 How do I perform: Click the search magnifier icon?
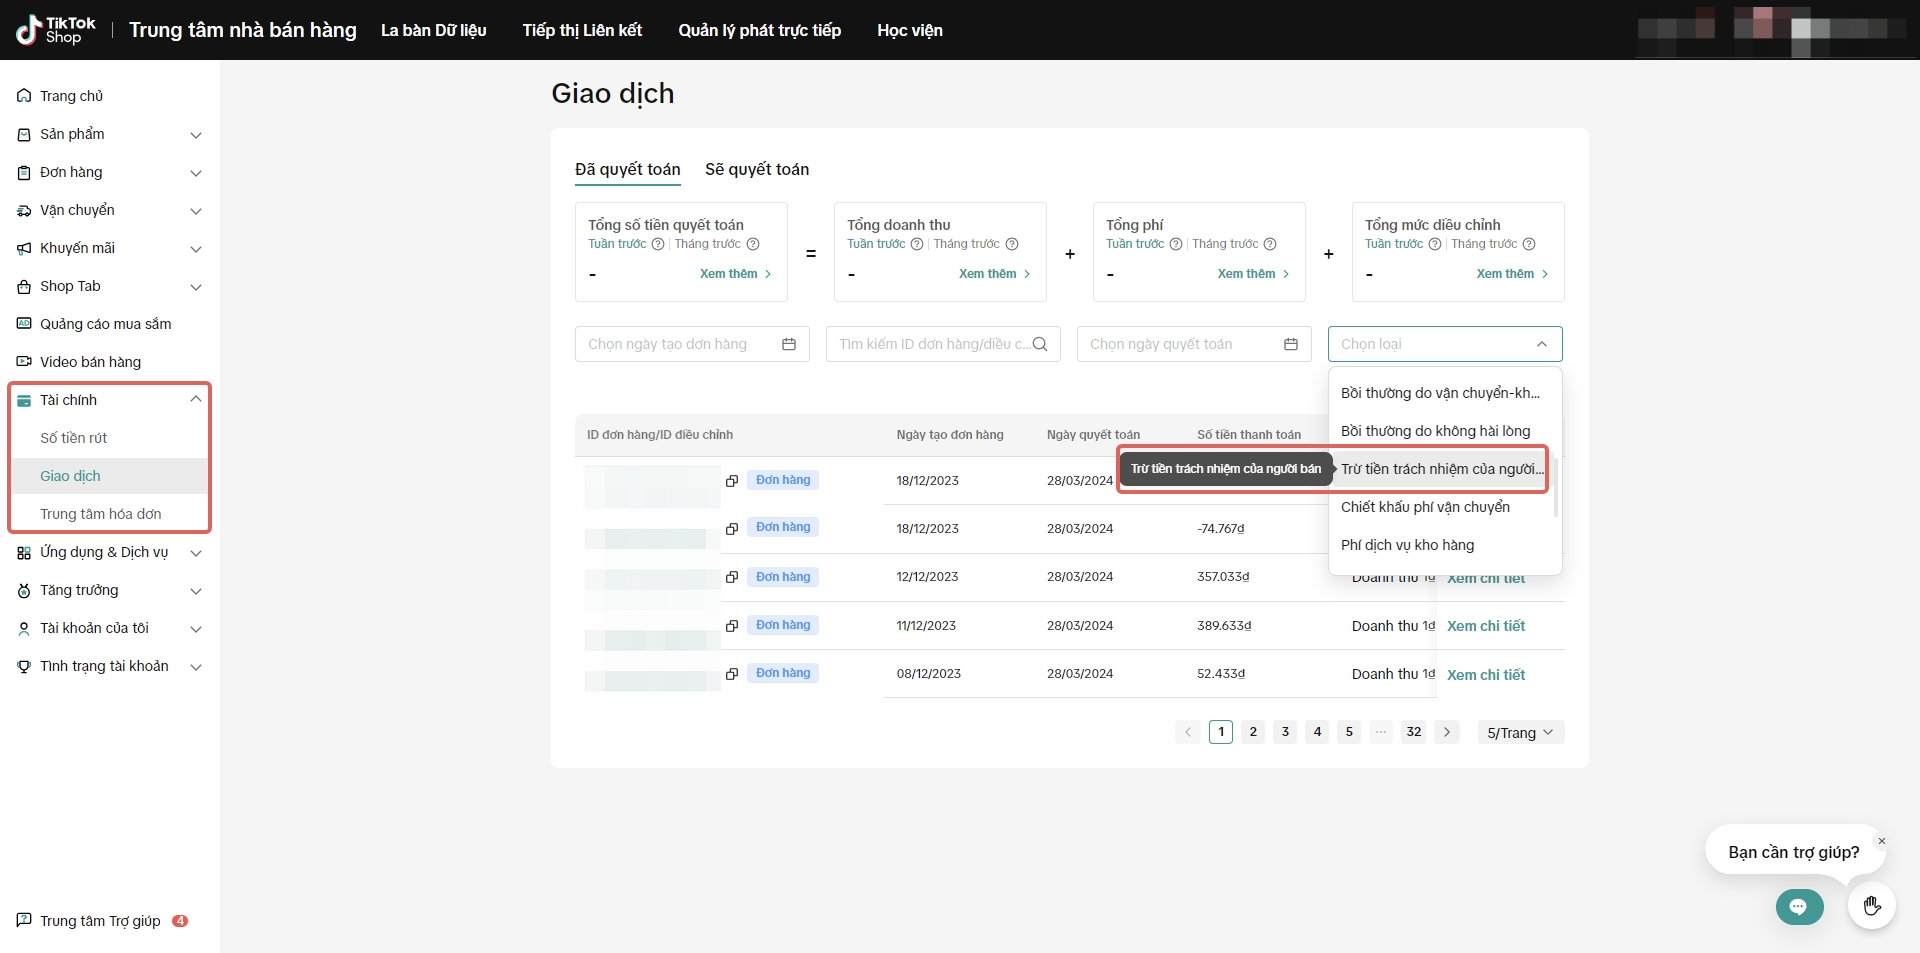coord(1040,344)
